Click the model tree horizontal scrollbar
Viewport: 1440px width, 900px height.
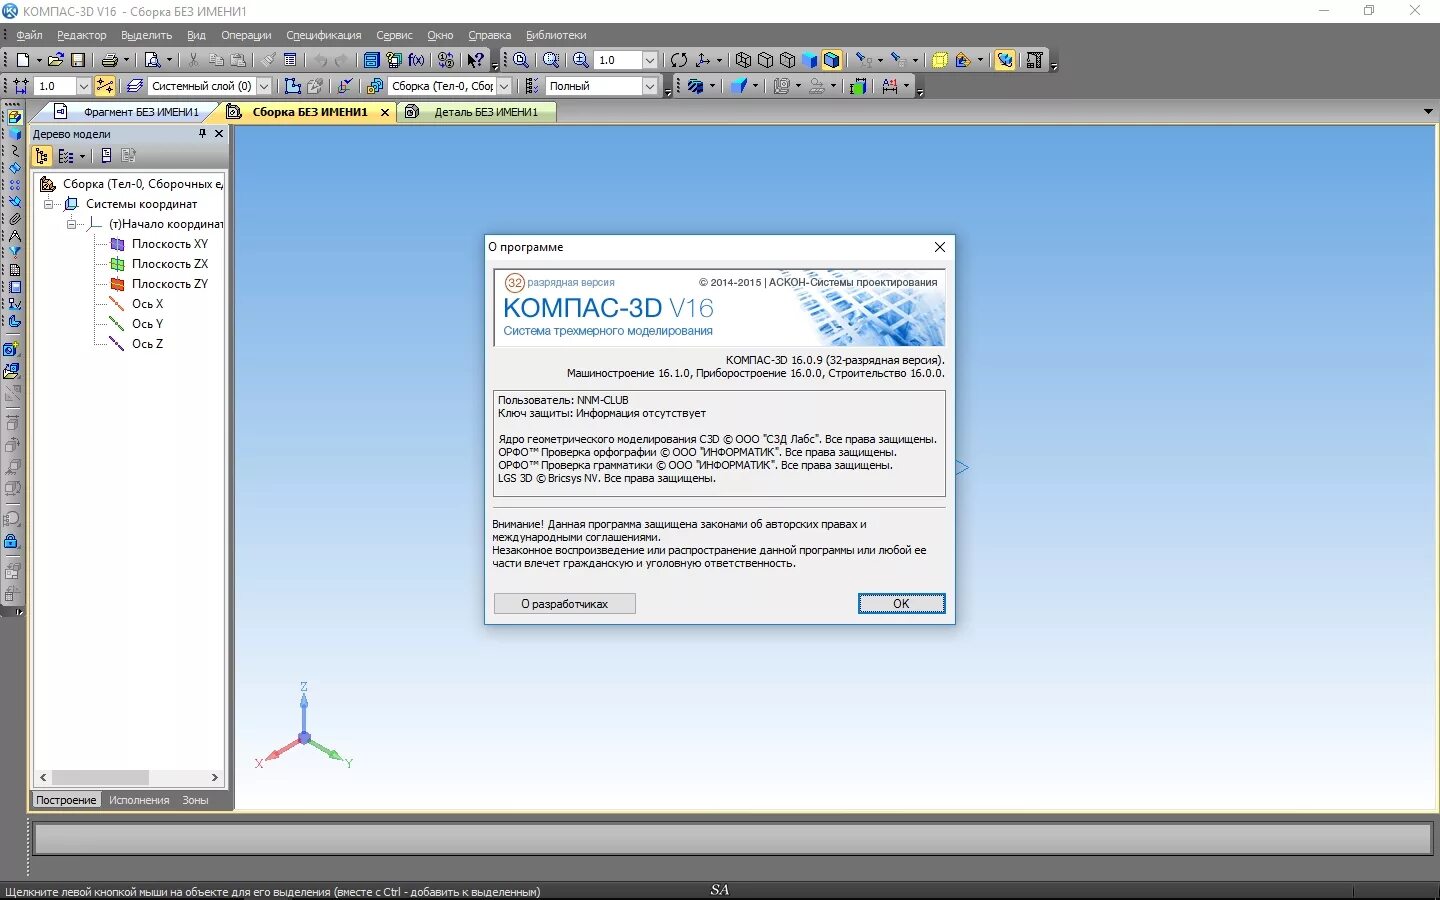(x=100, y=777)
